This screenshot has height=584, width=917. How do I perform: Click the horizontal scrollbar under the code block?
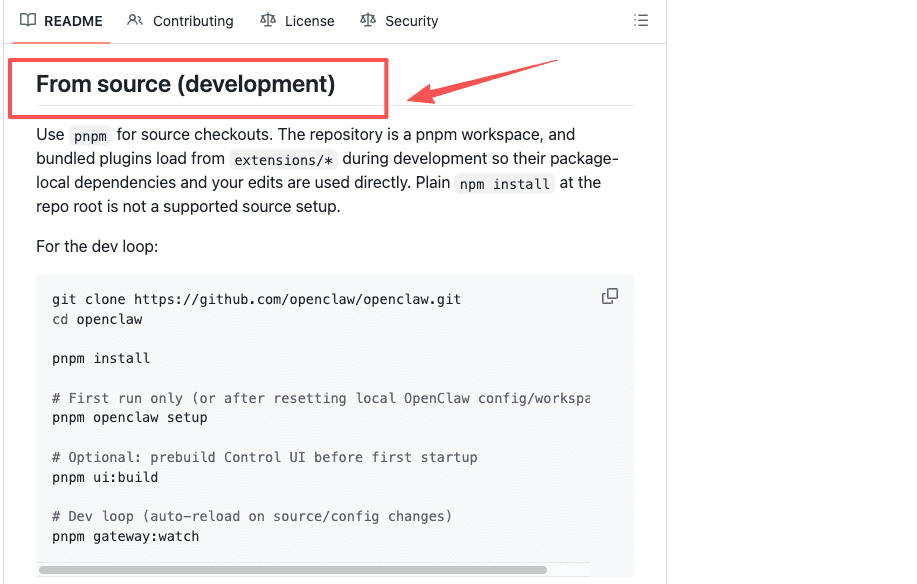pos(293,570)
